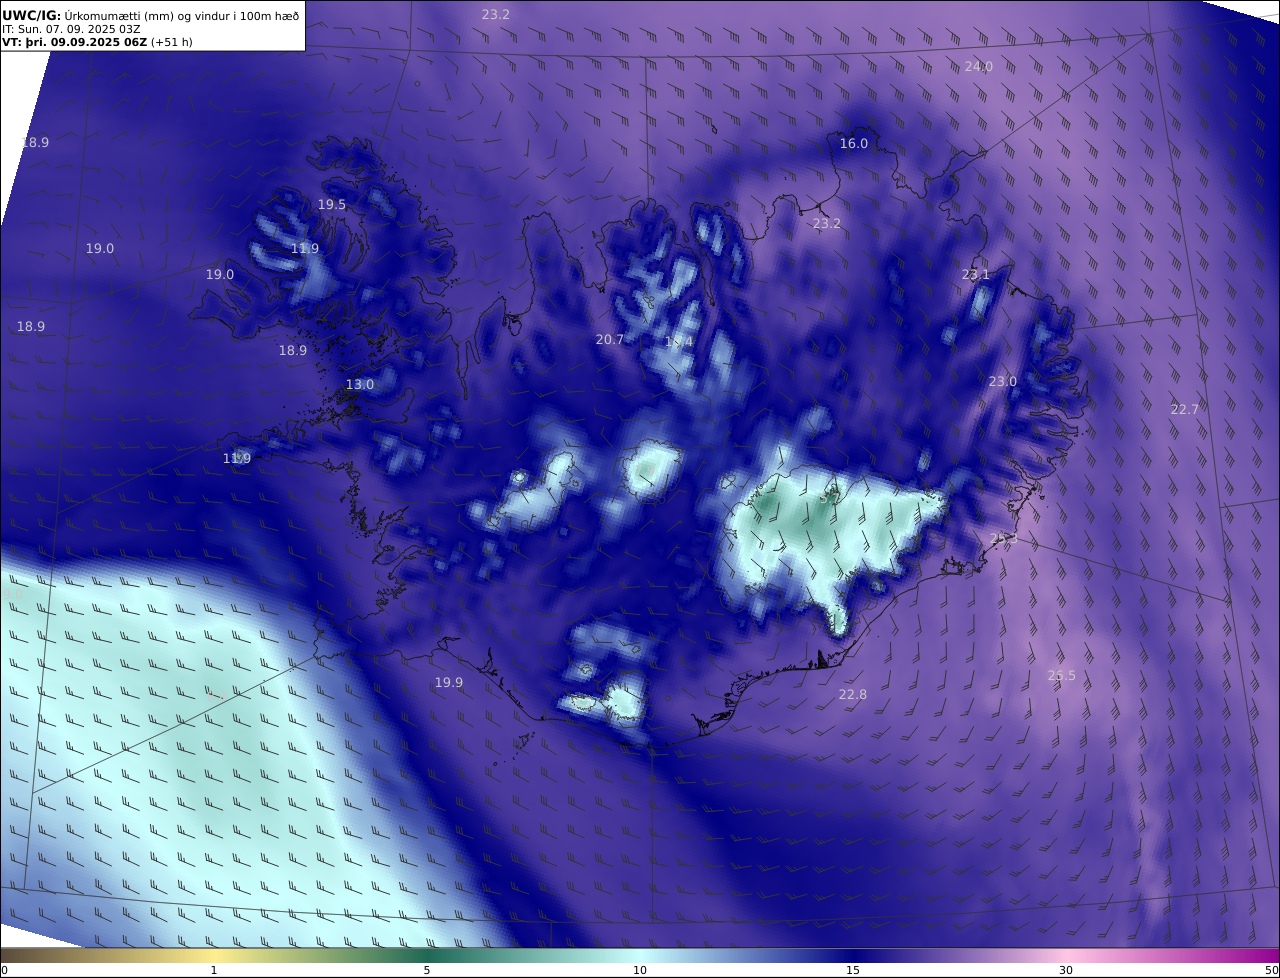Select the 'IT: Sun. 07. 09. 2025 03Z' line
The height and width of the screenshot is (978, 1280).
[x=71, y=29]
